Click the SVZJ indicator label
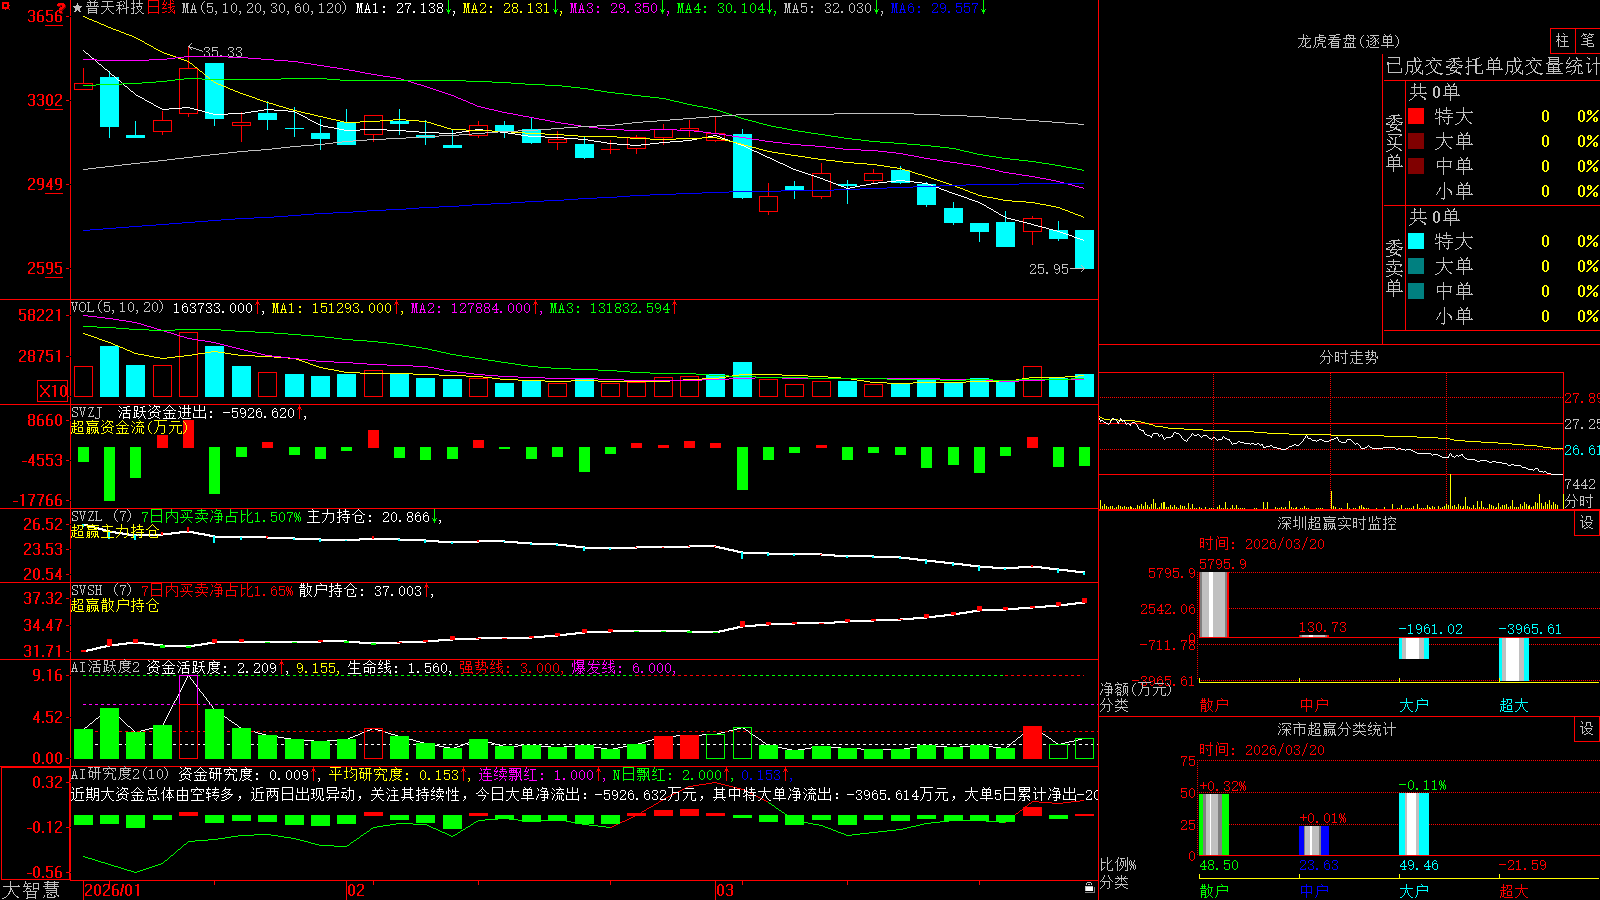 [x=87, y=412]
